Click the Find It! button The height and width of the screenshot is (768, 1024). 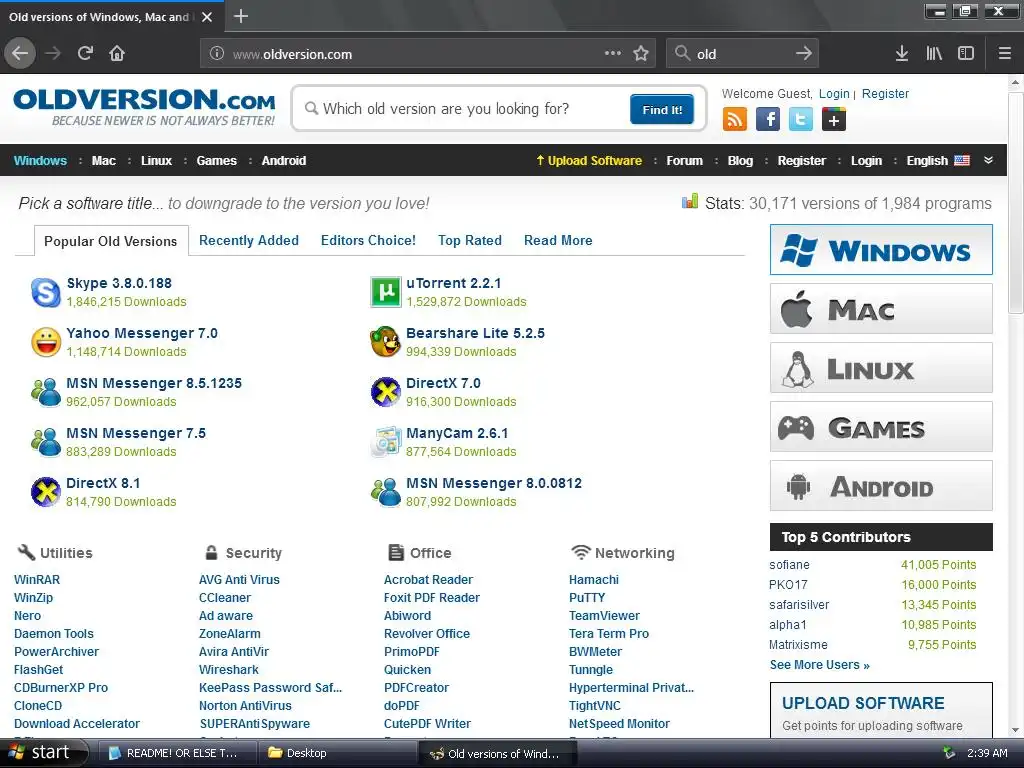(662, 109)
